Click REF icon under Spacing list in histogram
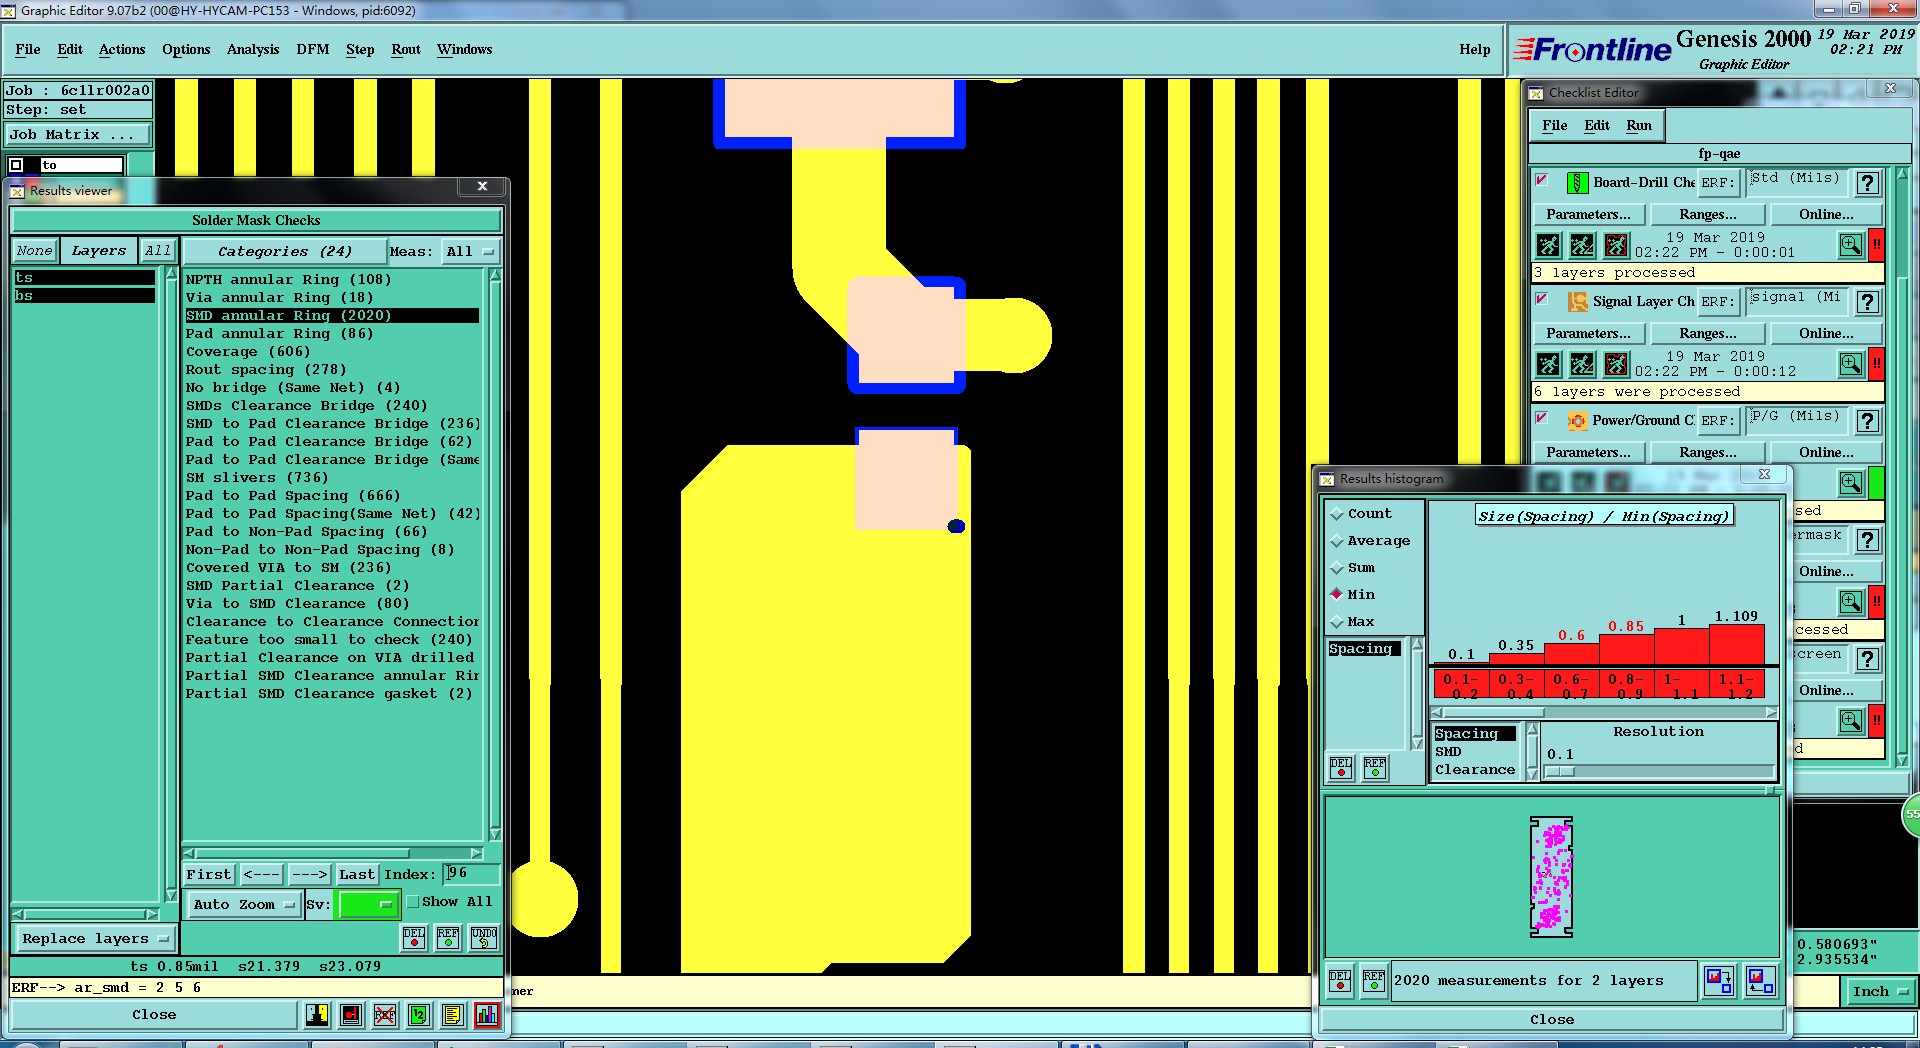This screenshot has height=1048, width=1920. pyautogui.click(x=1375, y=768)
